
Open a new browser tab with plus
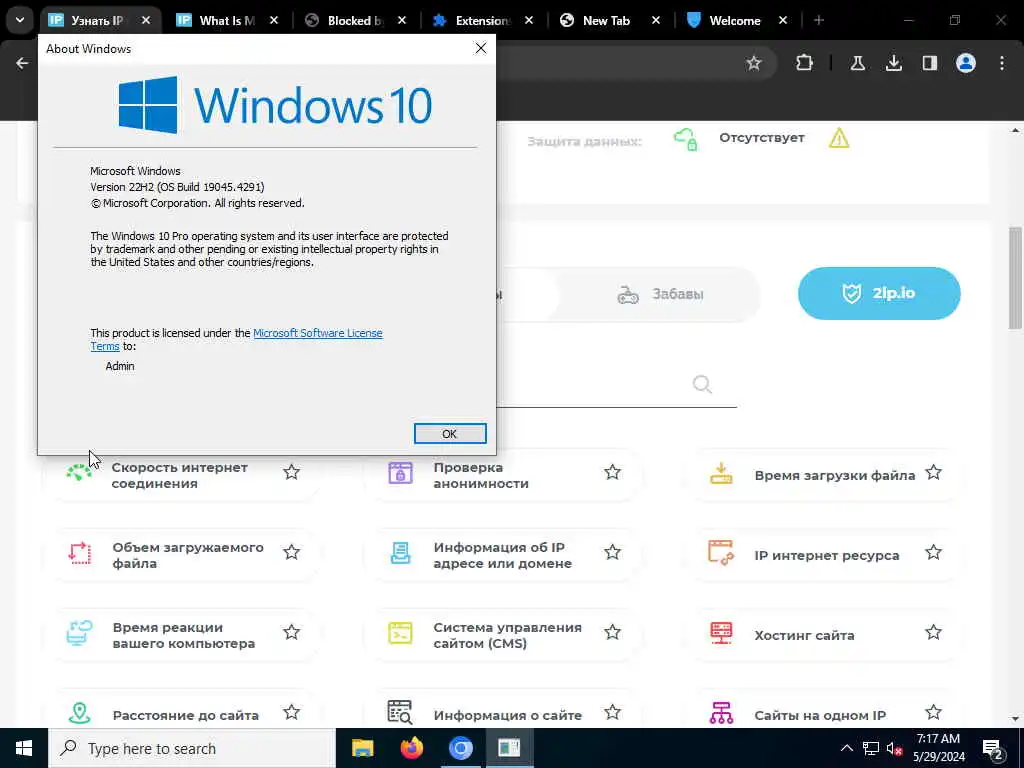pyautogui.click(x=819, y=20)
